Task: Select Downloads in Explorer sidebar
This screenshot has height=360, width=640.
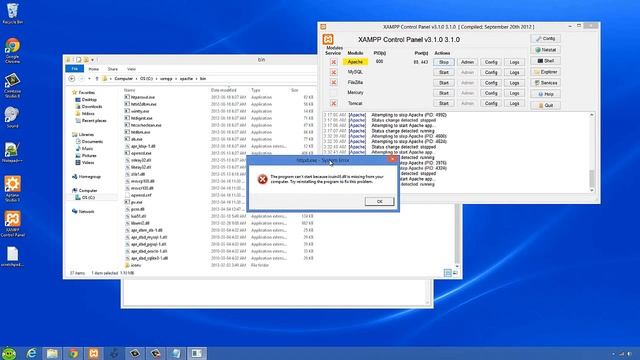Action: (x=92, y=107)
